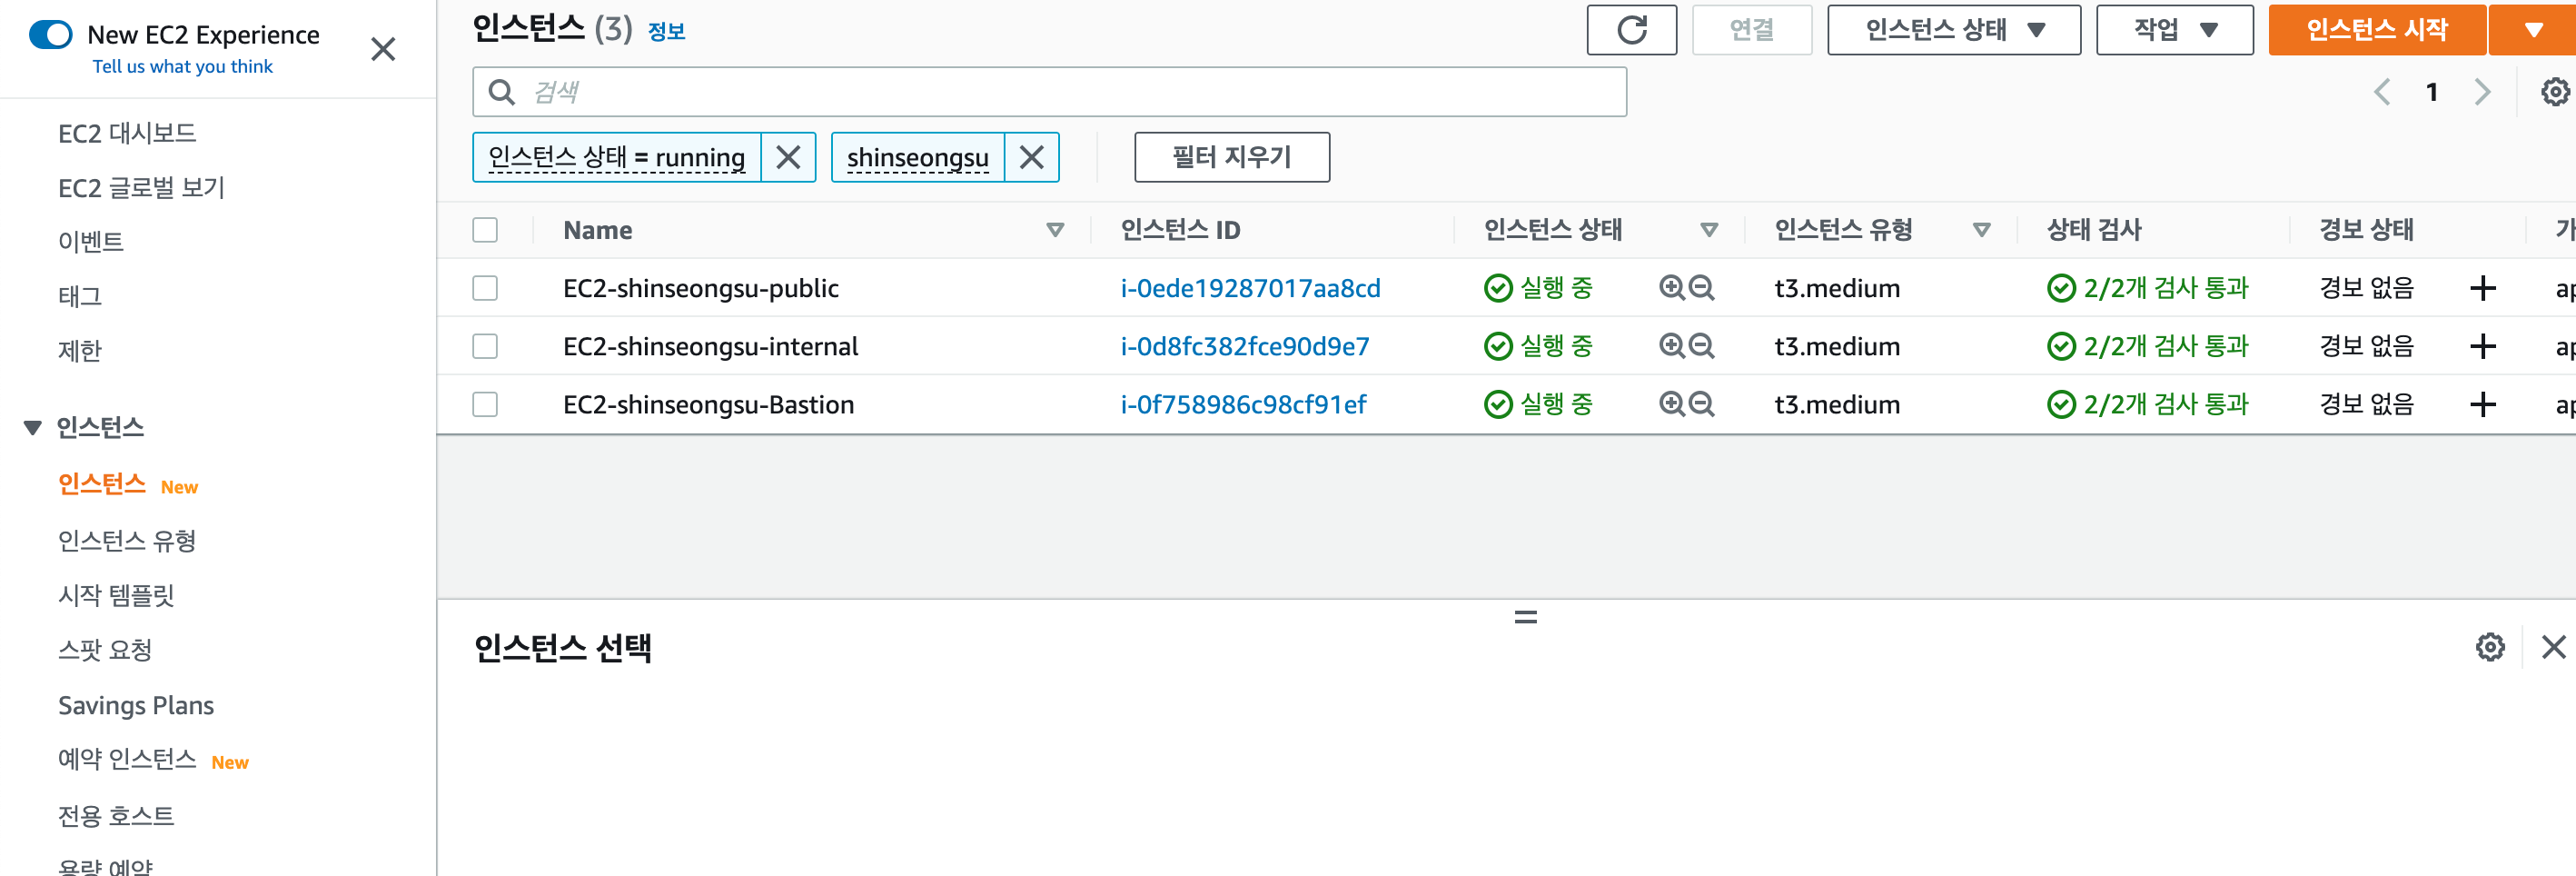
Task: Click the 연결 connect button
Action: pyautogui.click(x=1751, y=30)
